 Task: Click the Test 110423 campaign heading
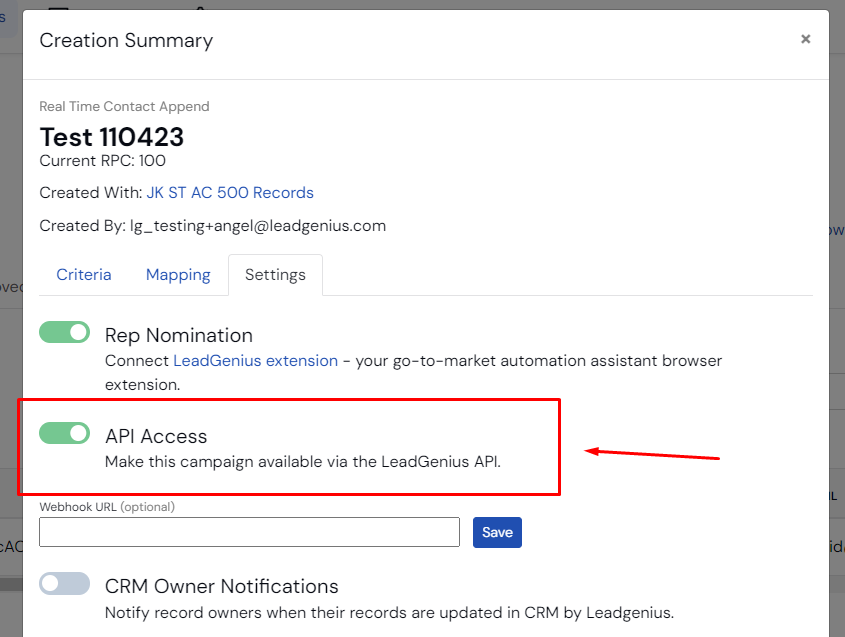111,136
